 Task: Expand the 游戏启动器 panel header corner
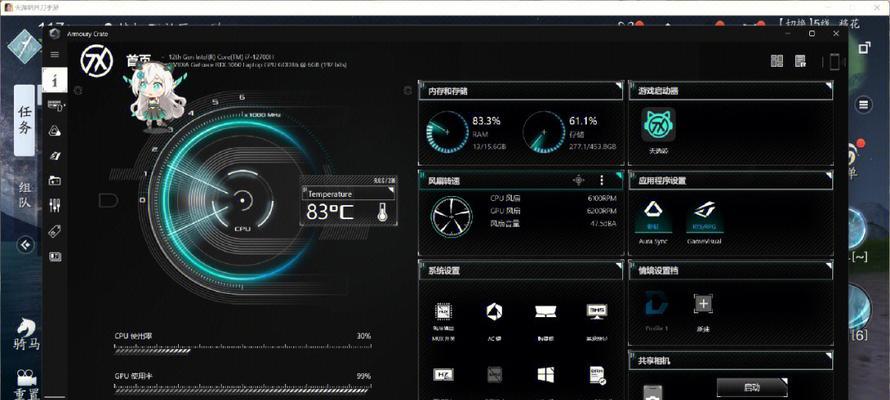(828, 85)
